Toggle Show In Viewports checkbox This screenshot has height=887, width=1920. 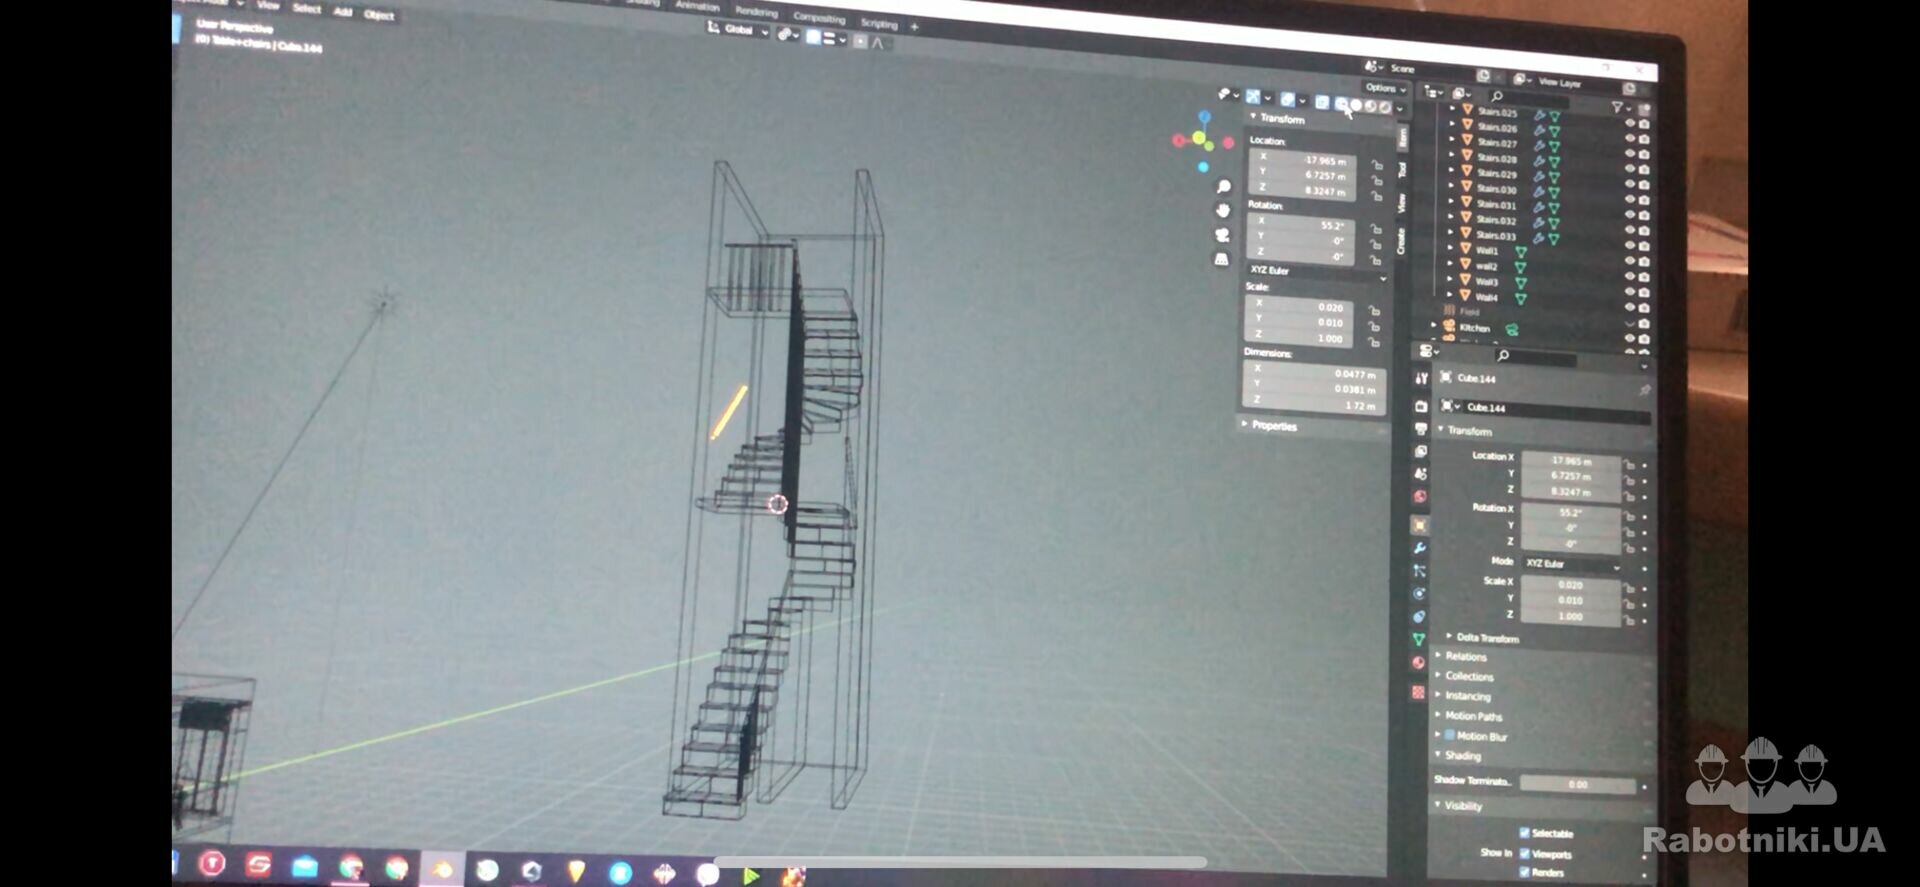click(1524, 853)
